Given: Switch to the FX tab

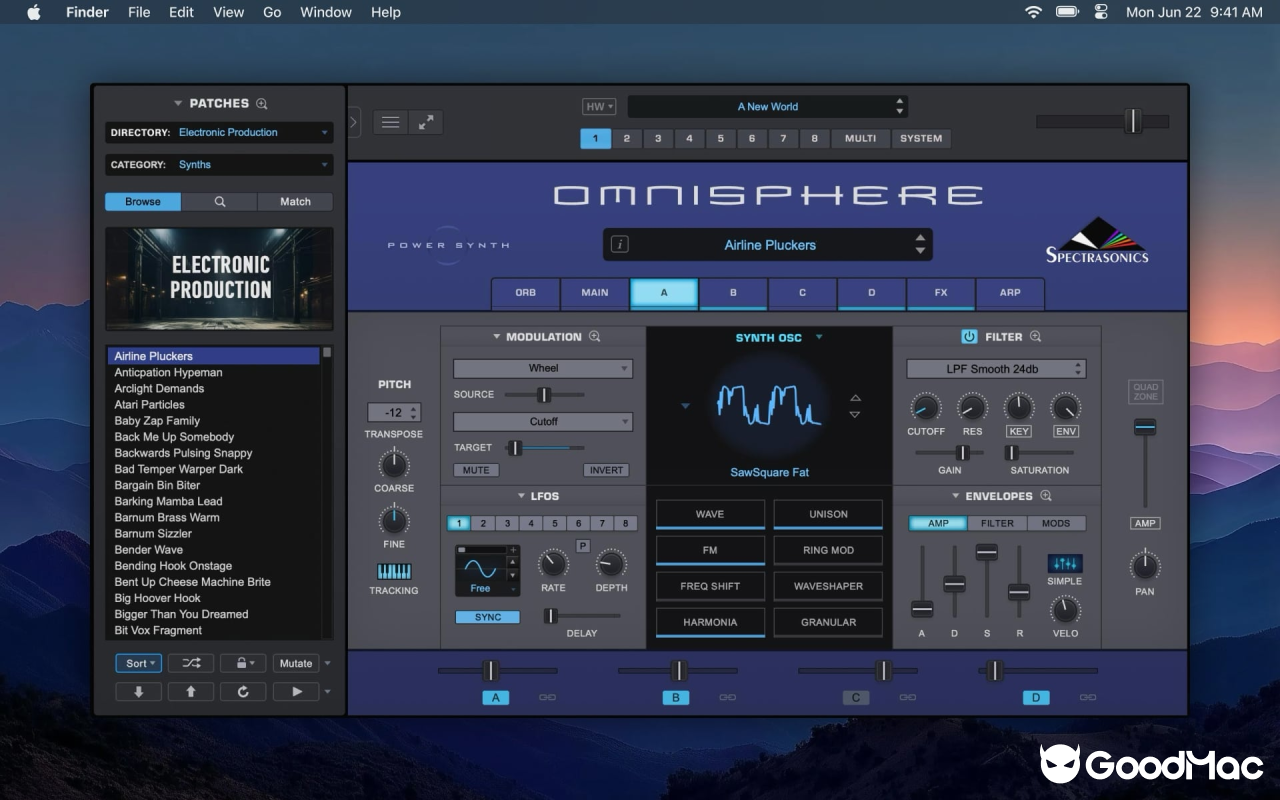Looking at the screenshot, I should click(x=941, y=293).
